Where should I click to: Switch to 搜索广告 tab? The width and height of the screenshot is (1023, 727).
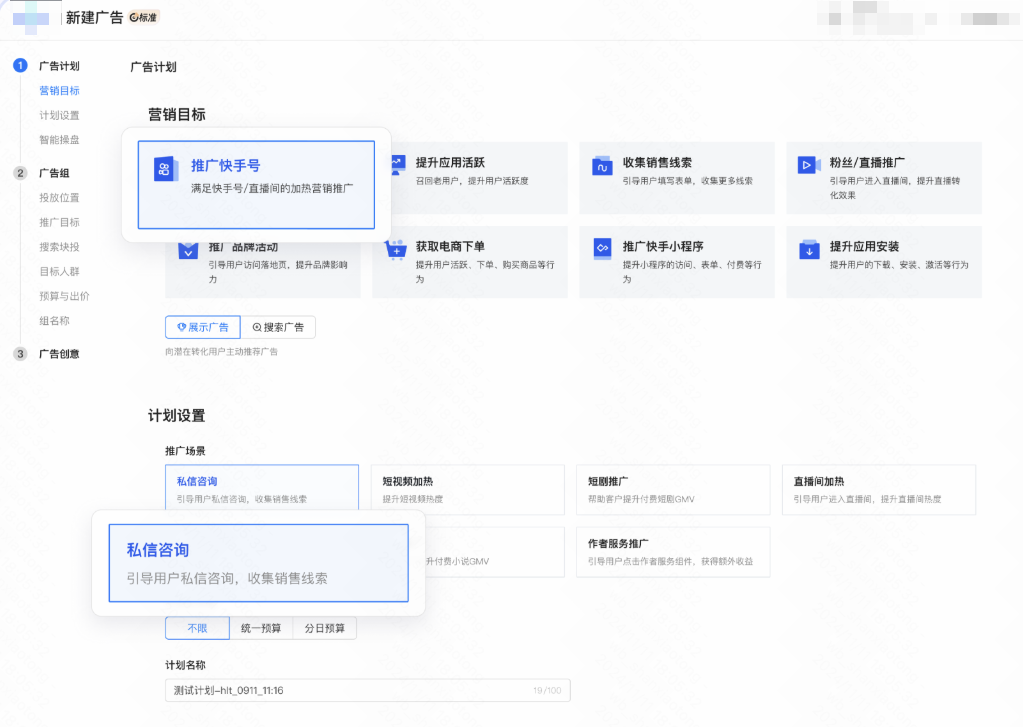(x=278, y=327)
